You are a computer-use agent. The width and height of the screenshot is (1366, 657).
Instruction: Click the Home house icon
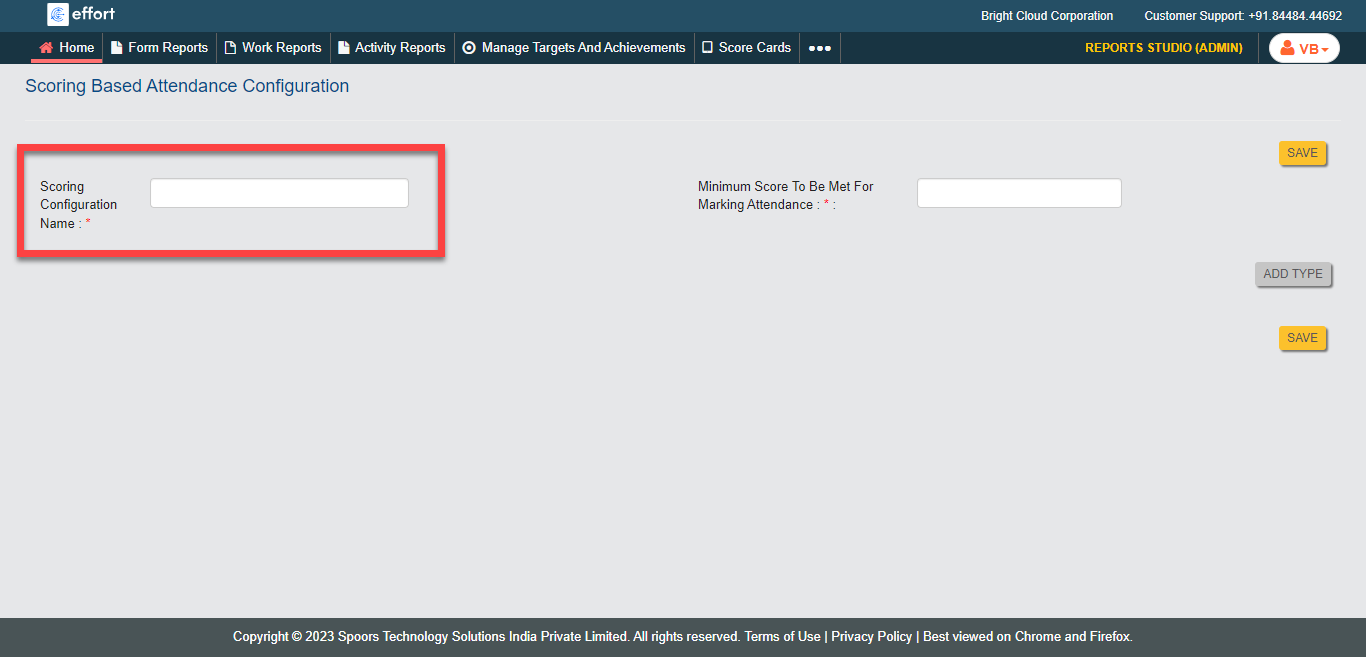[46, 47]
